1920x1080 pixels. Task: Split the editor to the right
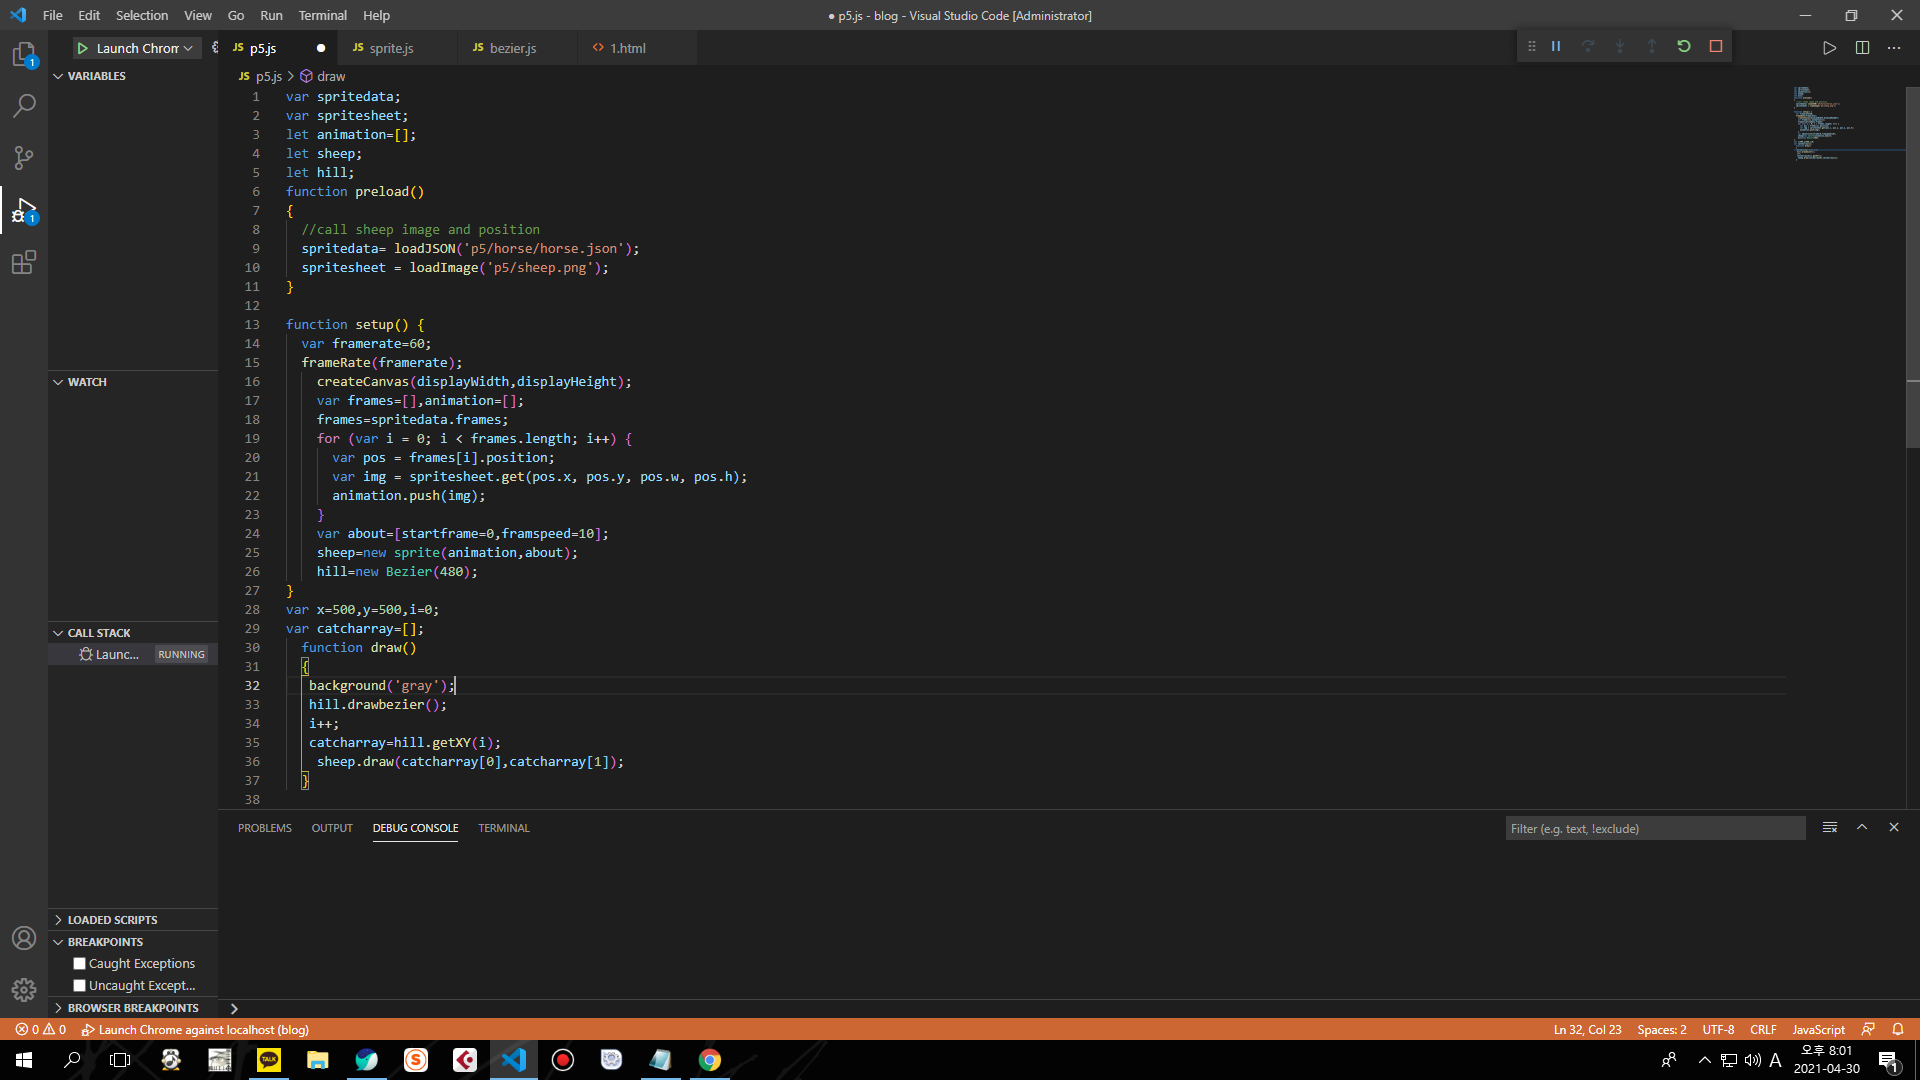coord(1862,48)
